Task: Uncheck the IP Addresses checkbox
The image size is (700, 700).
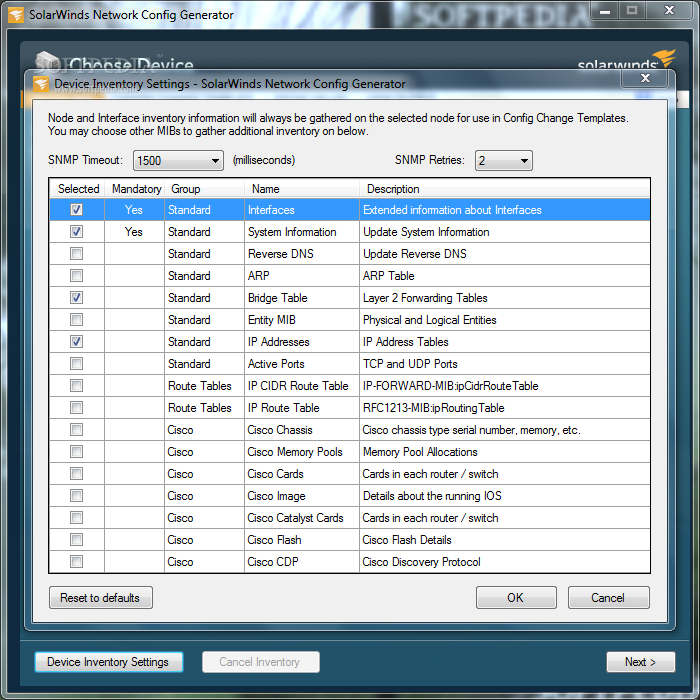Action: point(76,342)
